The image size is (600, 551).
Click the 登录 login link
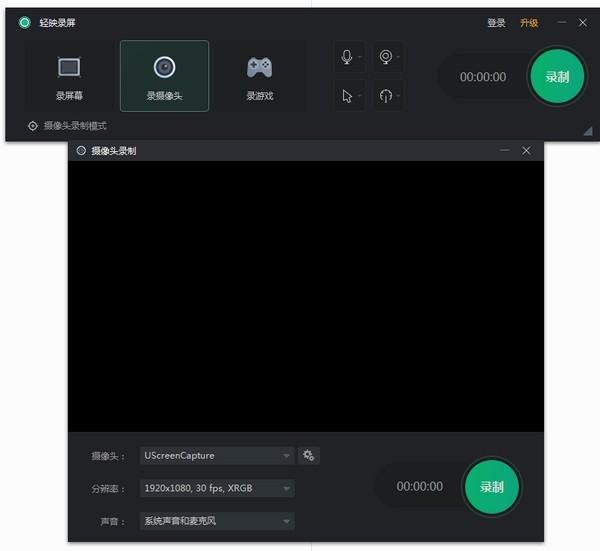pyautogui.click(x=496, y=23)
